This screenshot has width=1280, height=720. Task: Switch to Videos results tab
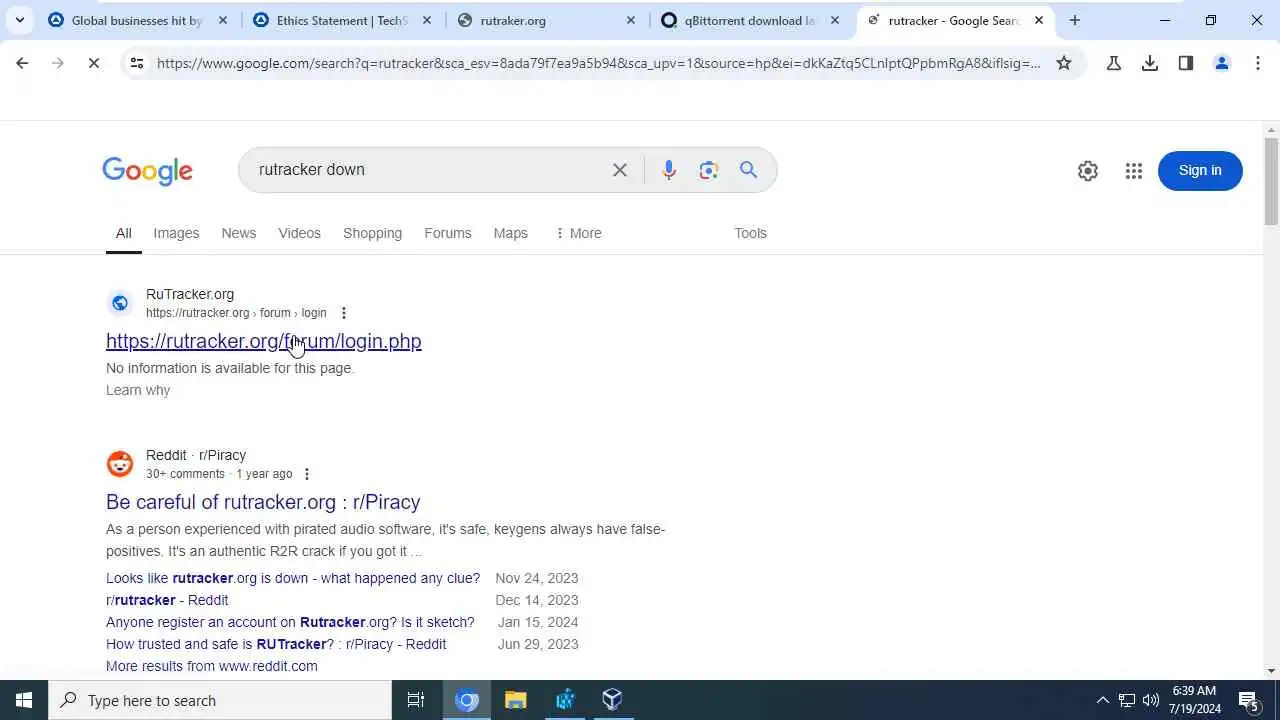299,233
